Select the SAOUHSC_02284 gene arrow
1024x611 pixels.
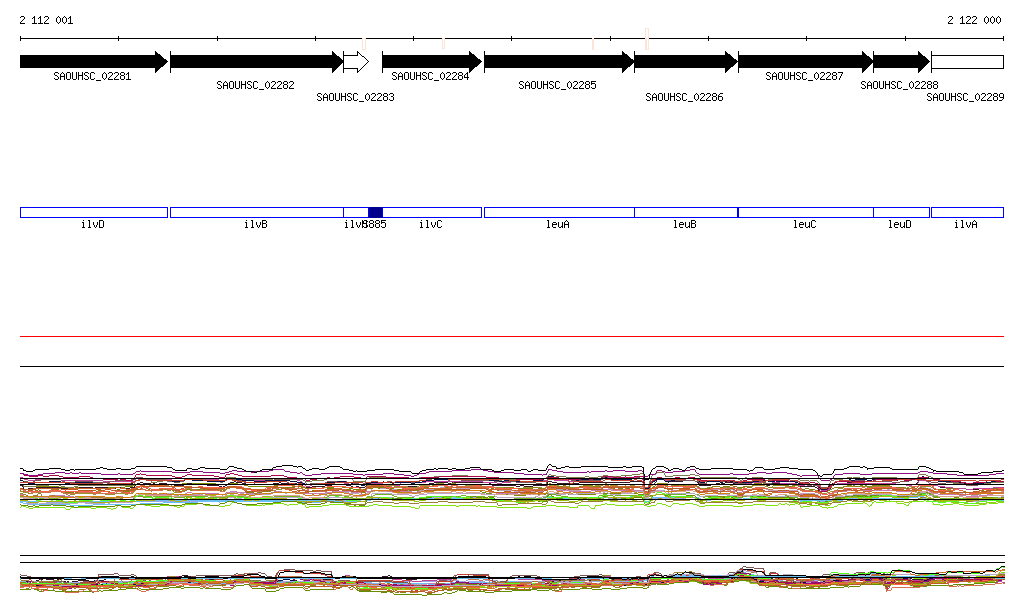[x=431, y=62]
